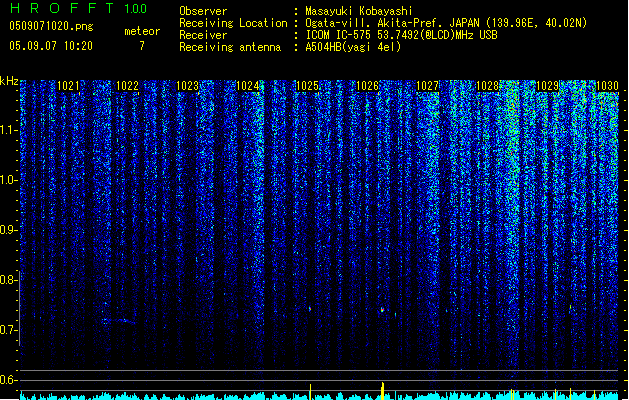Click the date stamp 05.09.07 10:20

tap(51, 46)
